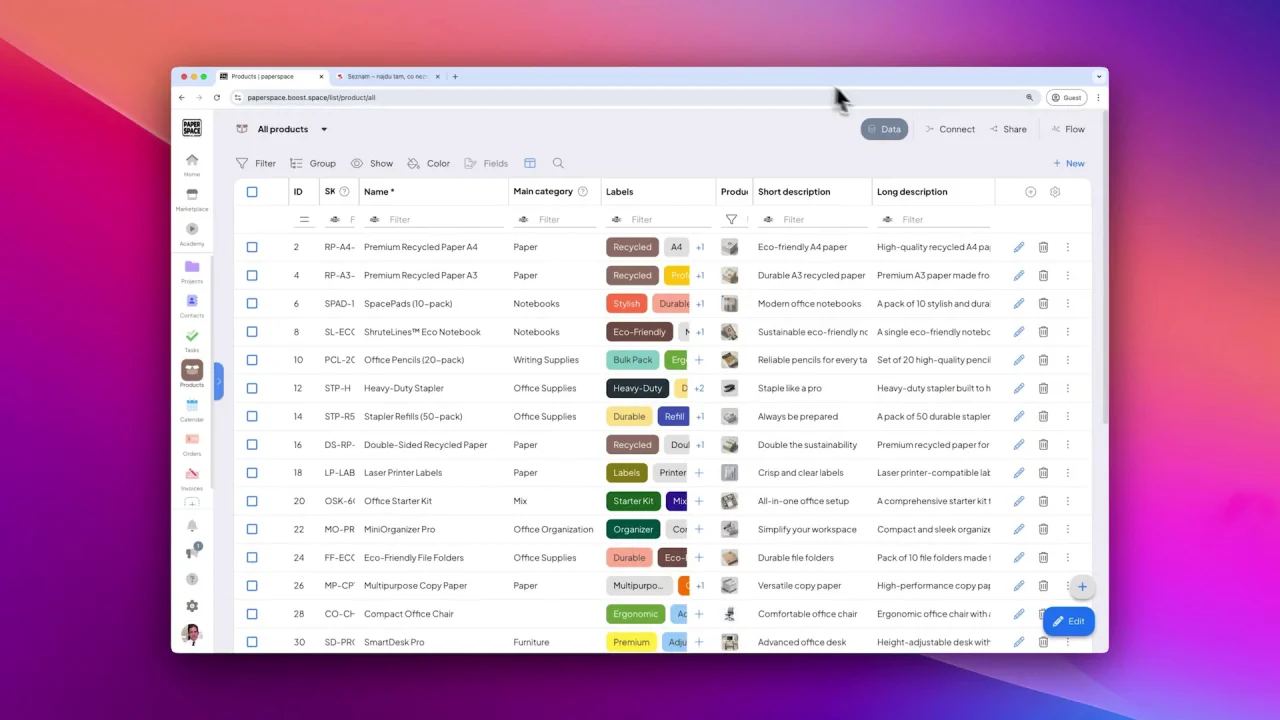Click the table search magnifier icon
The image size is (1280, 720).
coord(558,163)
